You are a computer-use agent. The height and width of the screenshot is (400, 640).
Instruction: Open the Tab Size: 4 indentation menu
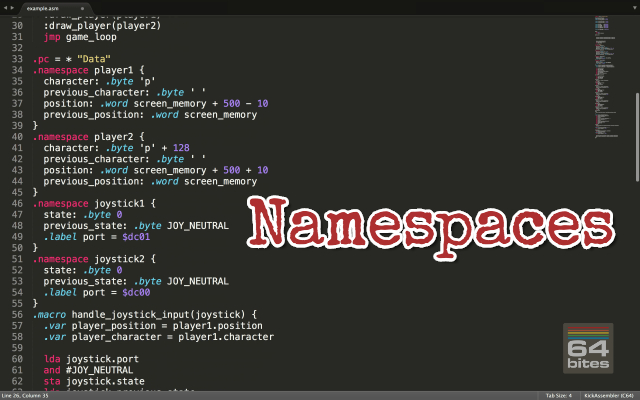click(x=556, y=395)
